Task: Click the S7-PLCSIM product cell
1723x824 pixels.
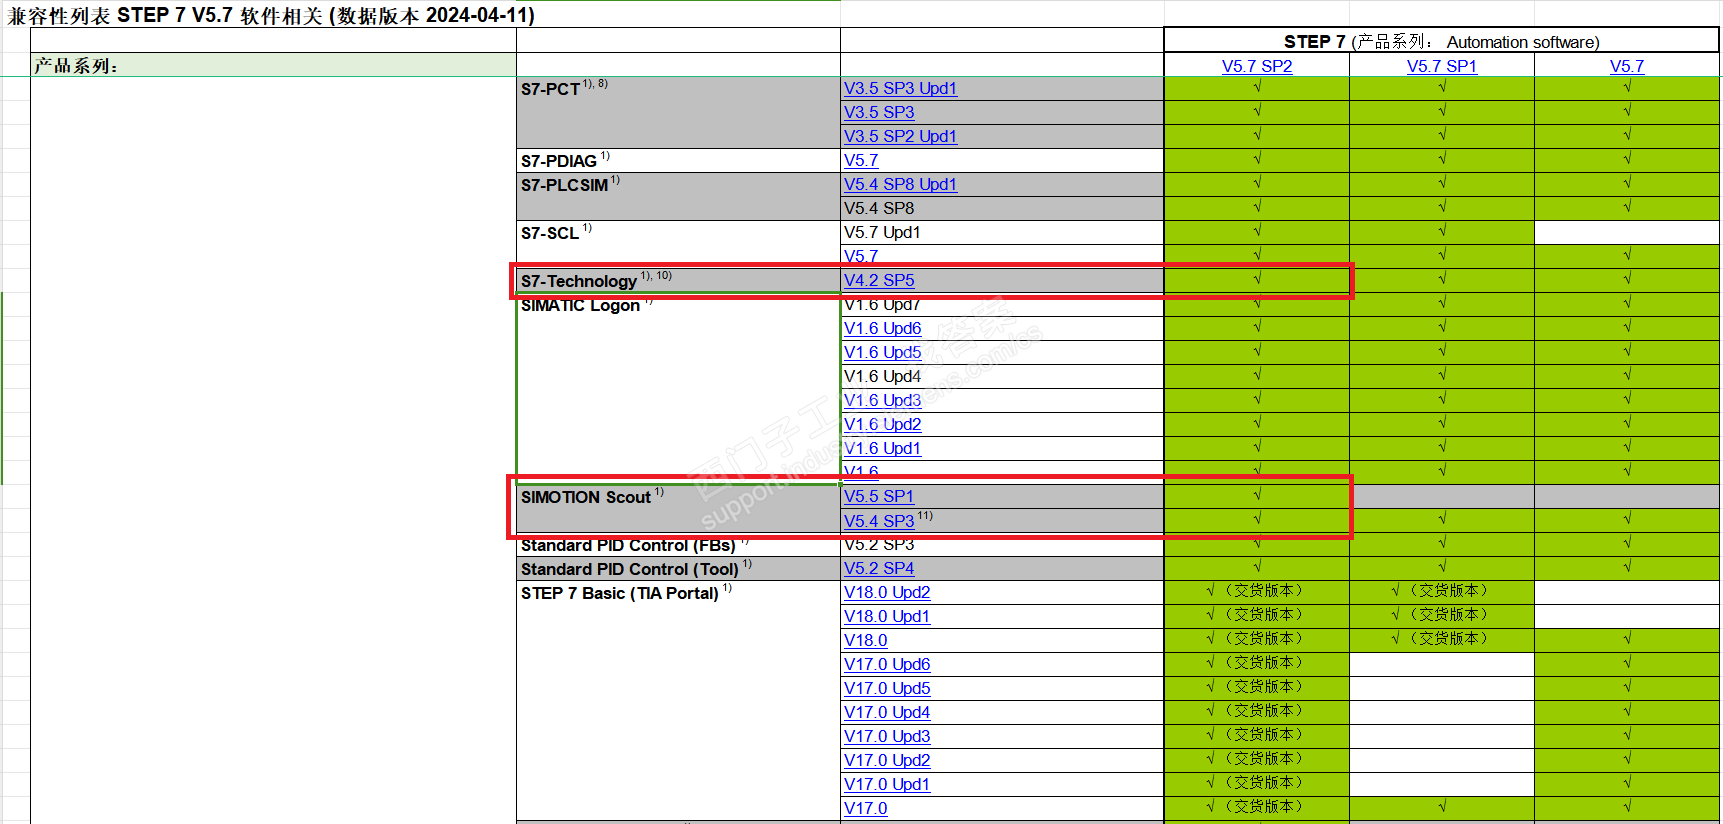Action: click(x=678, y=196)
